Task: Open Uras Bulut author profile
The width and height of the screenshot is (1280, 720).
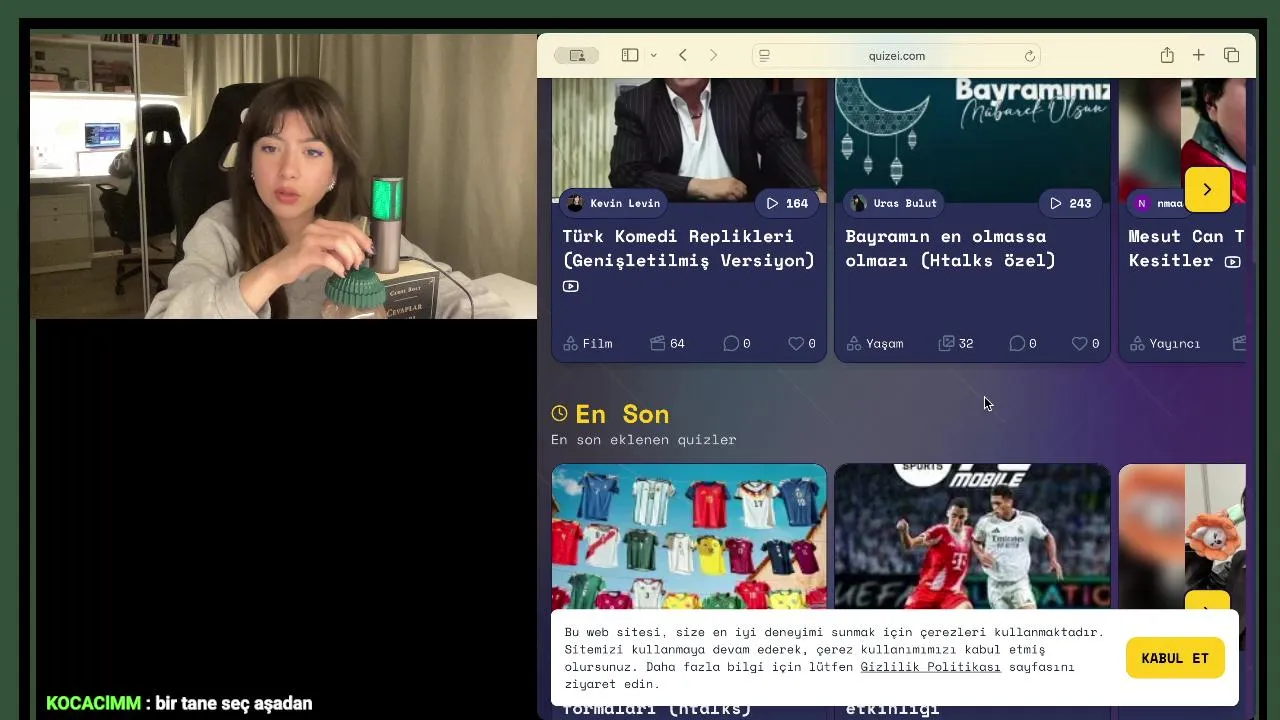Action: pos(893,203)
